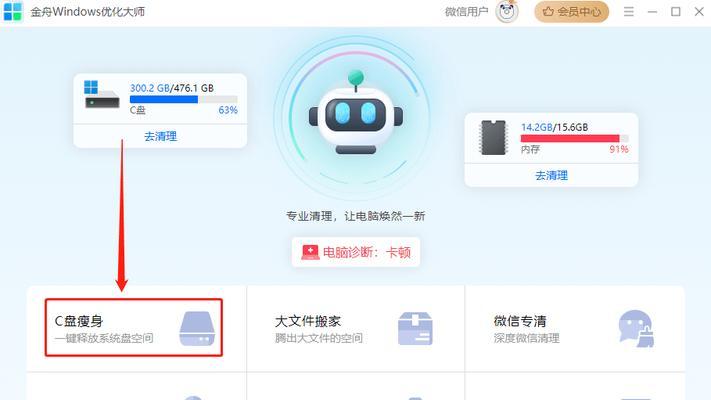
Task: Open the 会员中心 member center button
Action: click(571, 11)
